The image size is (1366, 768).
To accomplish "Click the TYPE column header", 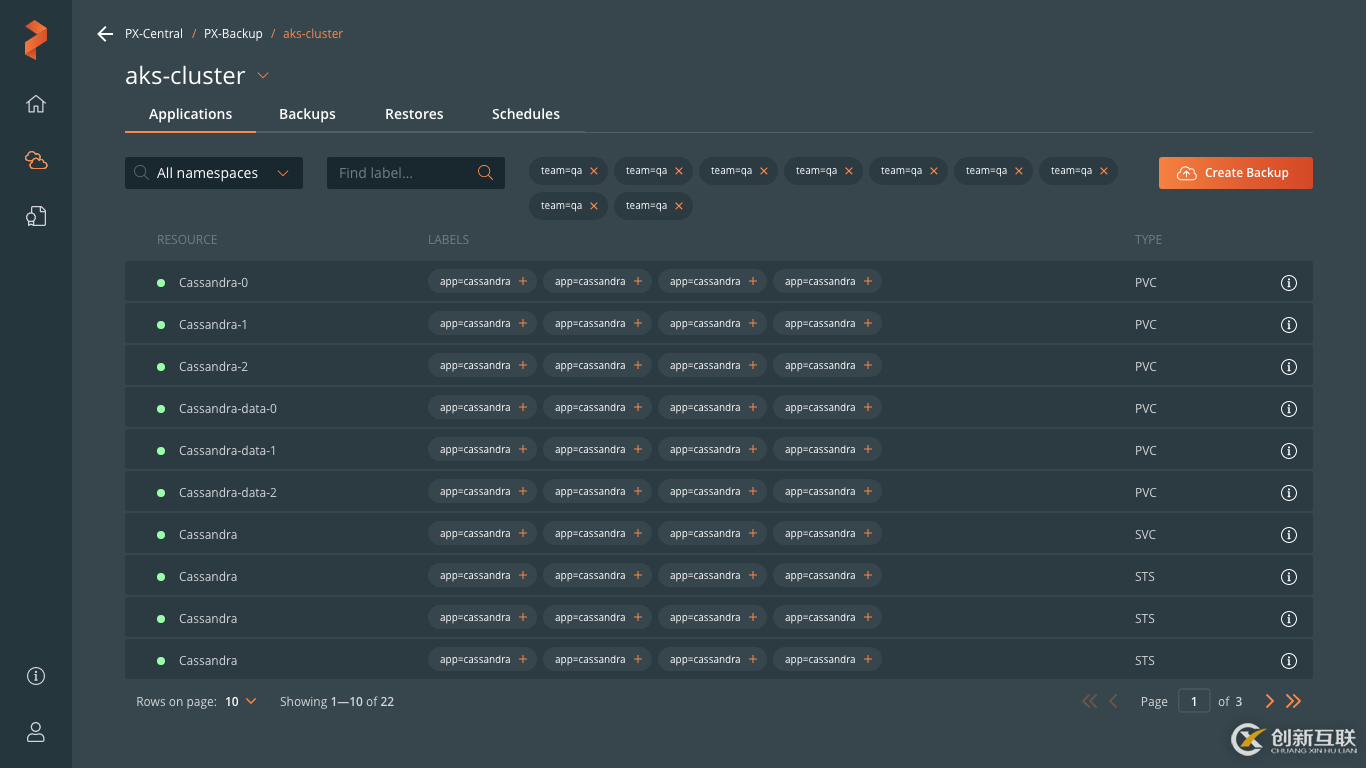I will pos(1148,240).
